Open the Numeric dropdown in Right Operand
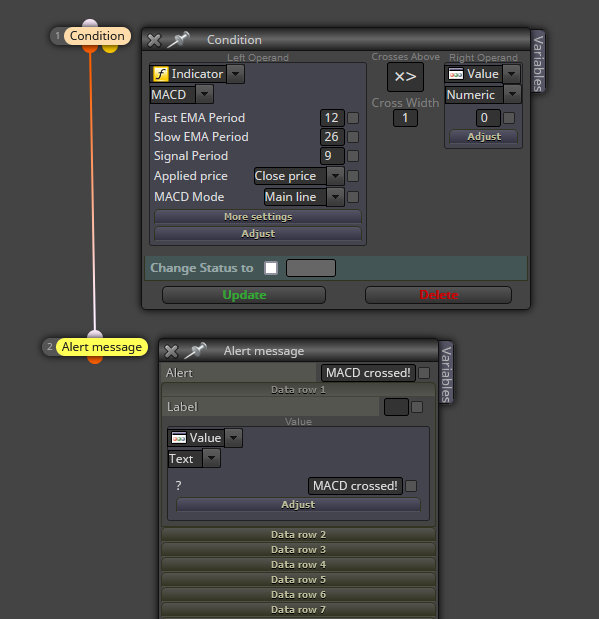 pyautogui.click(x=513, y=94)
